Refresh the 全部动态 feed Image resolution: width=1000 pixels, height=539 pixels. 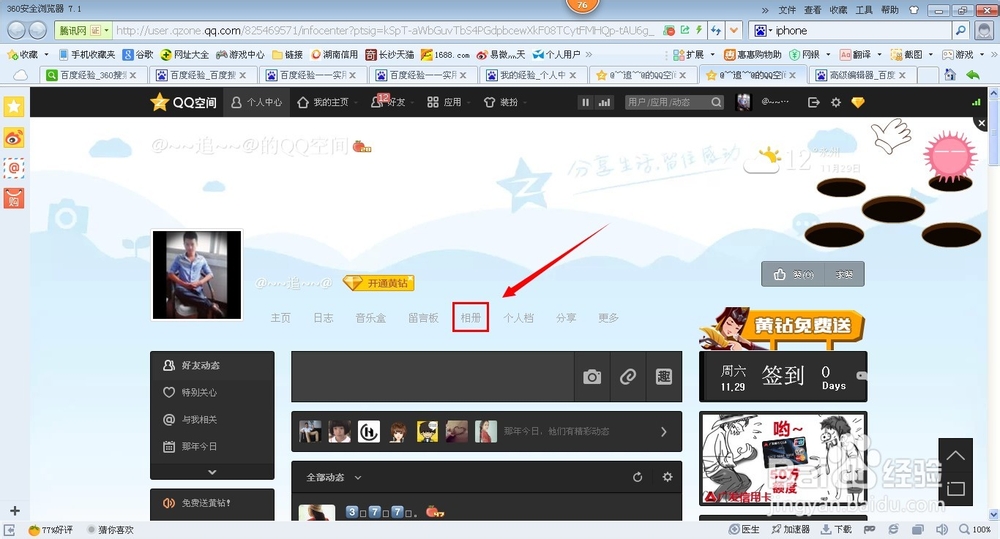637,477
